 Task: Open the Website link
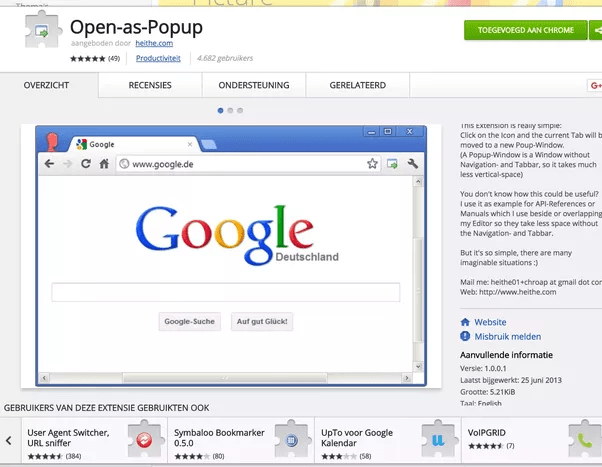pos(490,322)
